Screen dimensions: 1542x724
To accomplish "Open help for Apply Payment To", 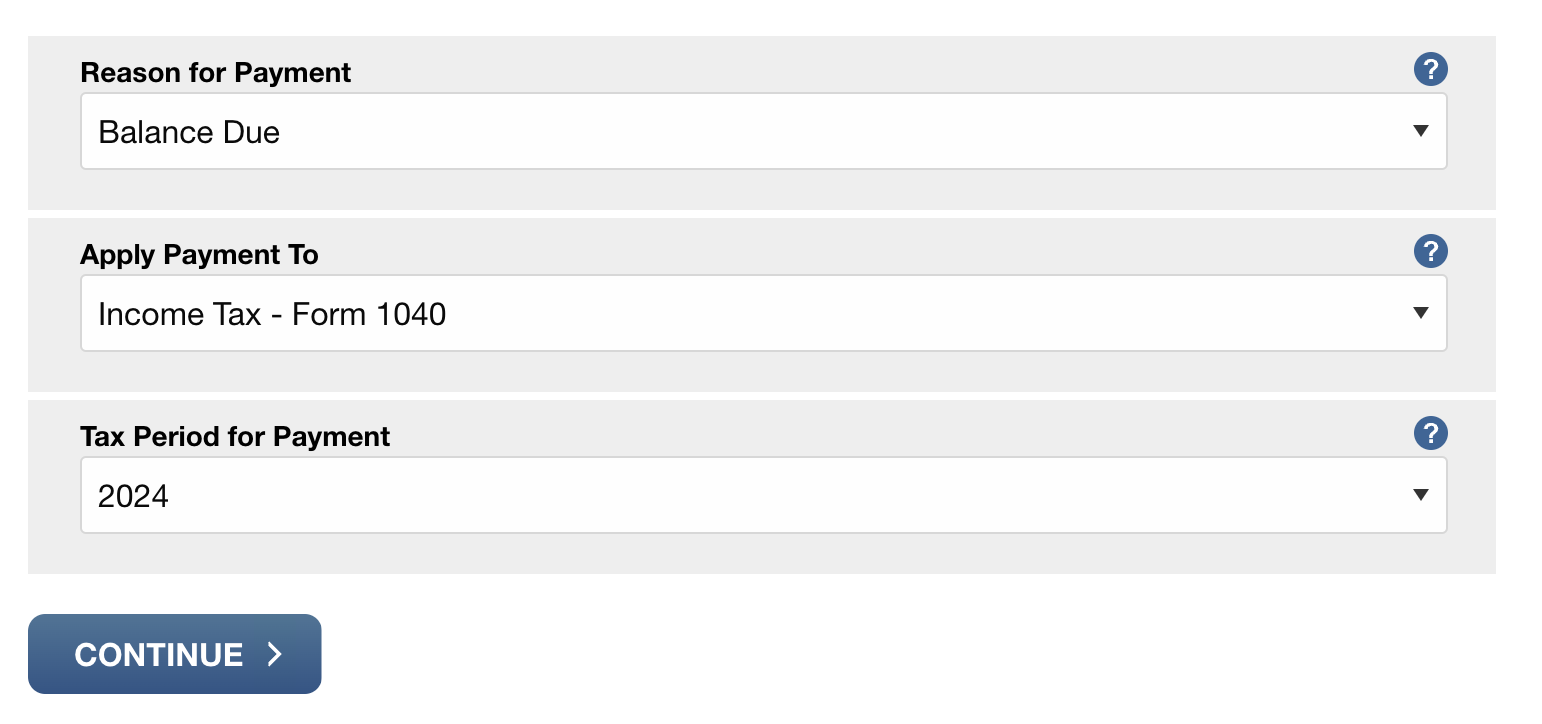I will coord(1430,252).
